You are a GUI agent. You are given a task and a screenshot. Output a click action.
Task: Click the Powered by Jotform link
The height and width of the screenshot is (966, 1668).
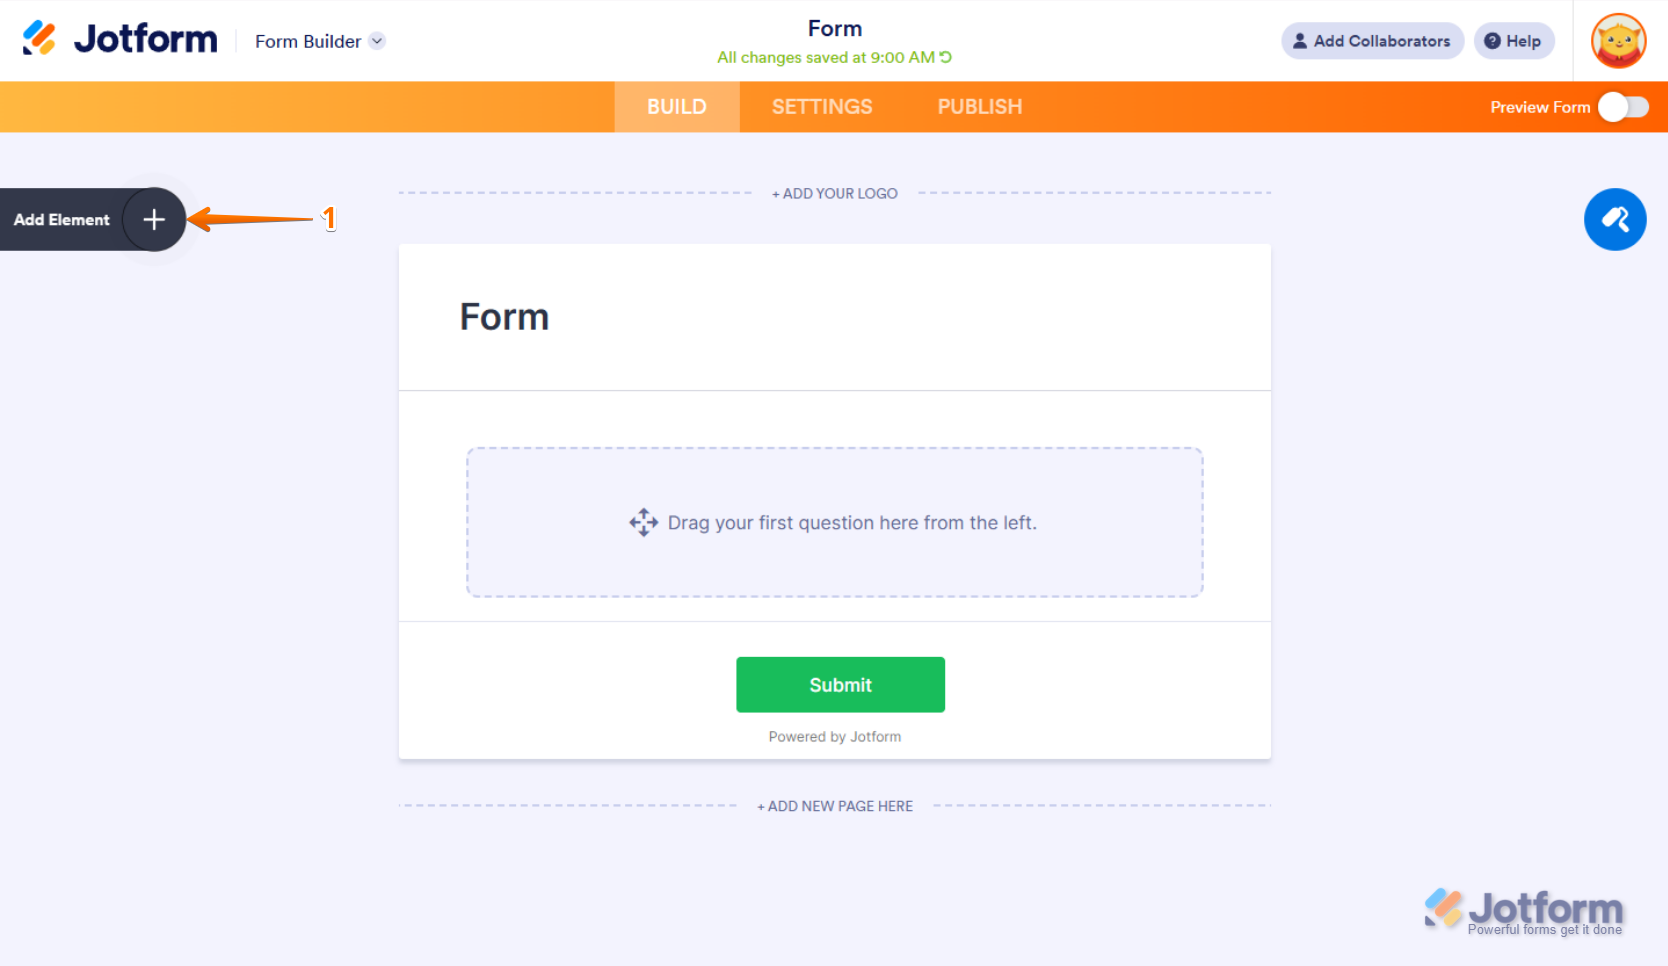(835, 737)
